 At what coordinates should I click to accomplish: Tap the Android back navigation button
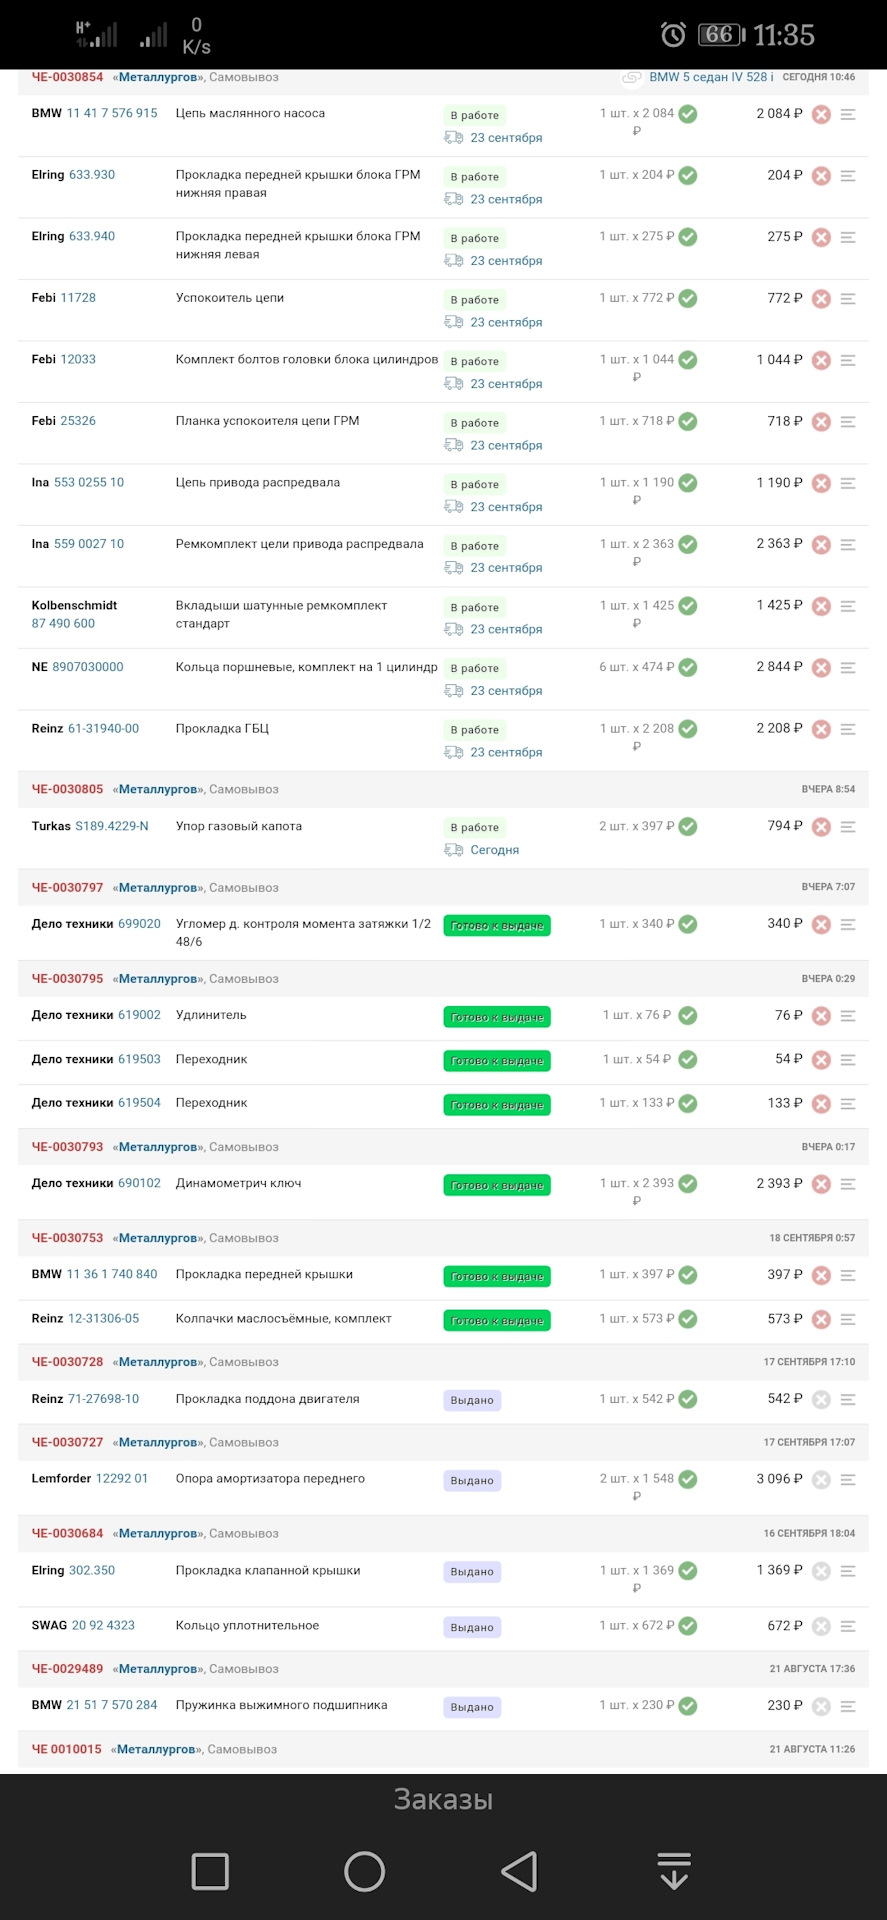[520, 1871]
